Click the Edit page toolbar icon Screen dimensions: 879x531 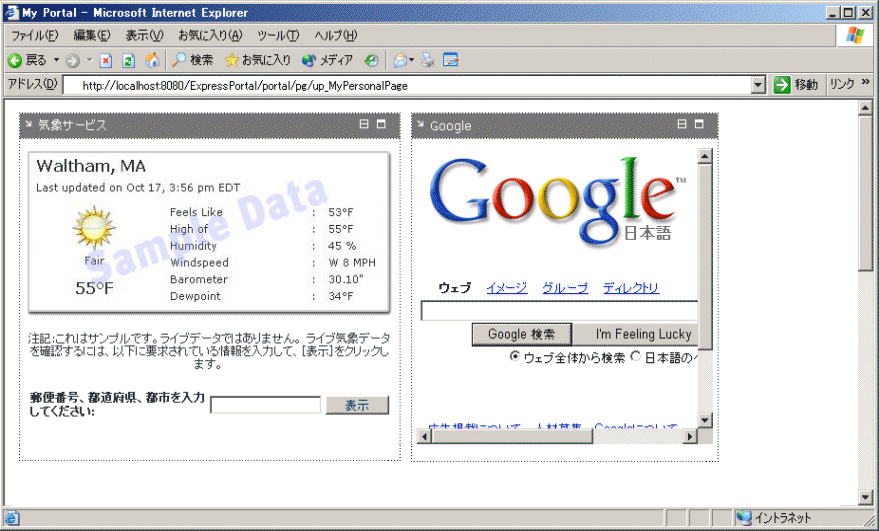[451, 60]
